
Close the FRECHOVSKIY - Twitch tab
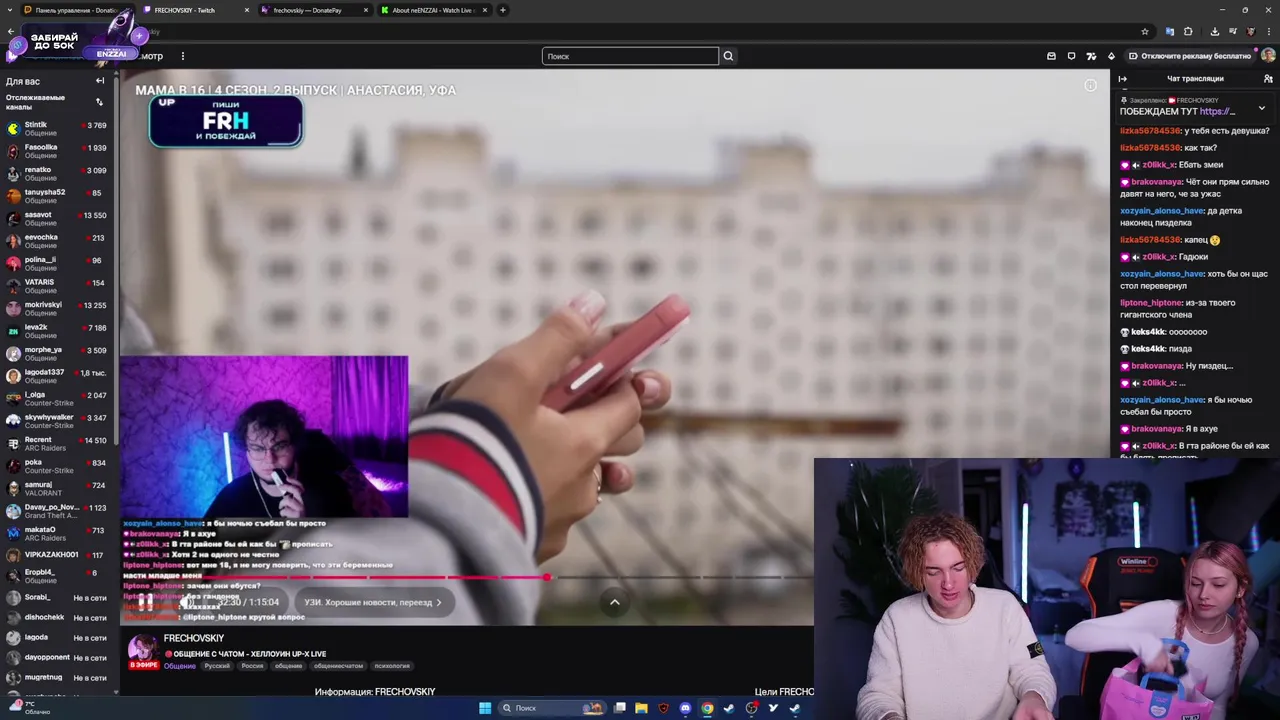(247, 10)
